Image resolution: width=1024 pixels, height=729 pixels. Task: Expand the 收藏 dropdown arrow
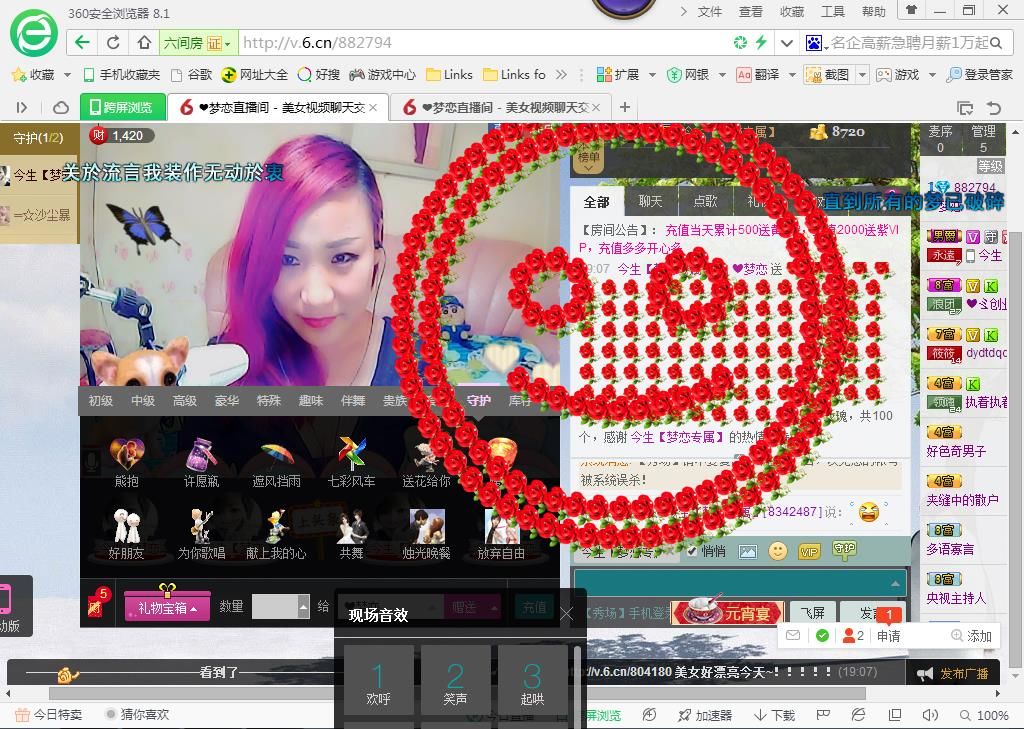click(x=67, y=75)
